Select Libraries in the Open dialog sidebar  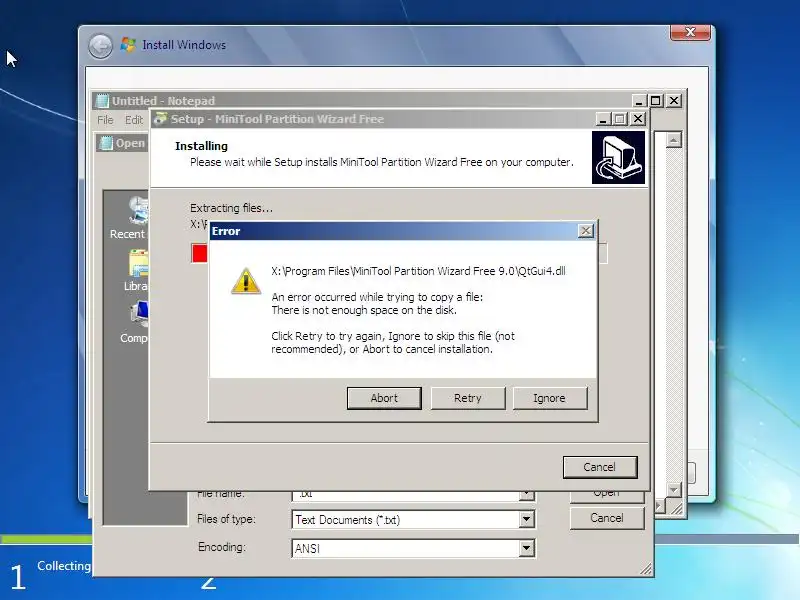(x=136, y=270)
